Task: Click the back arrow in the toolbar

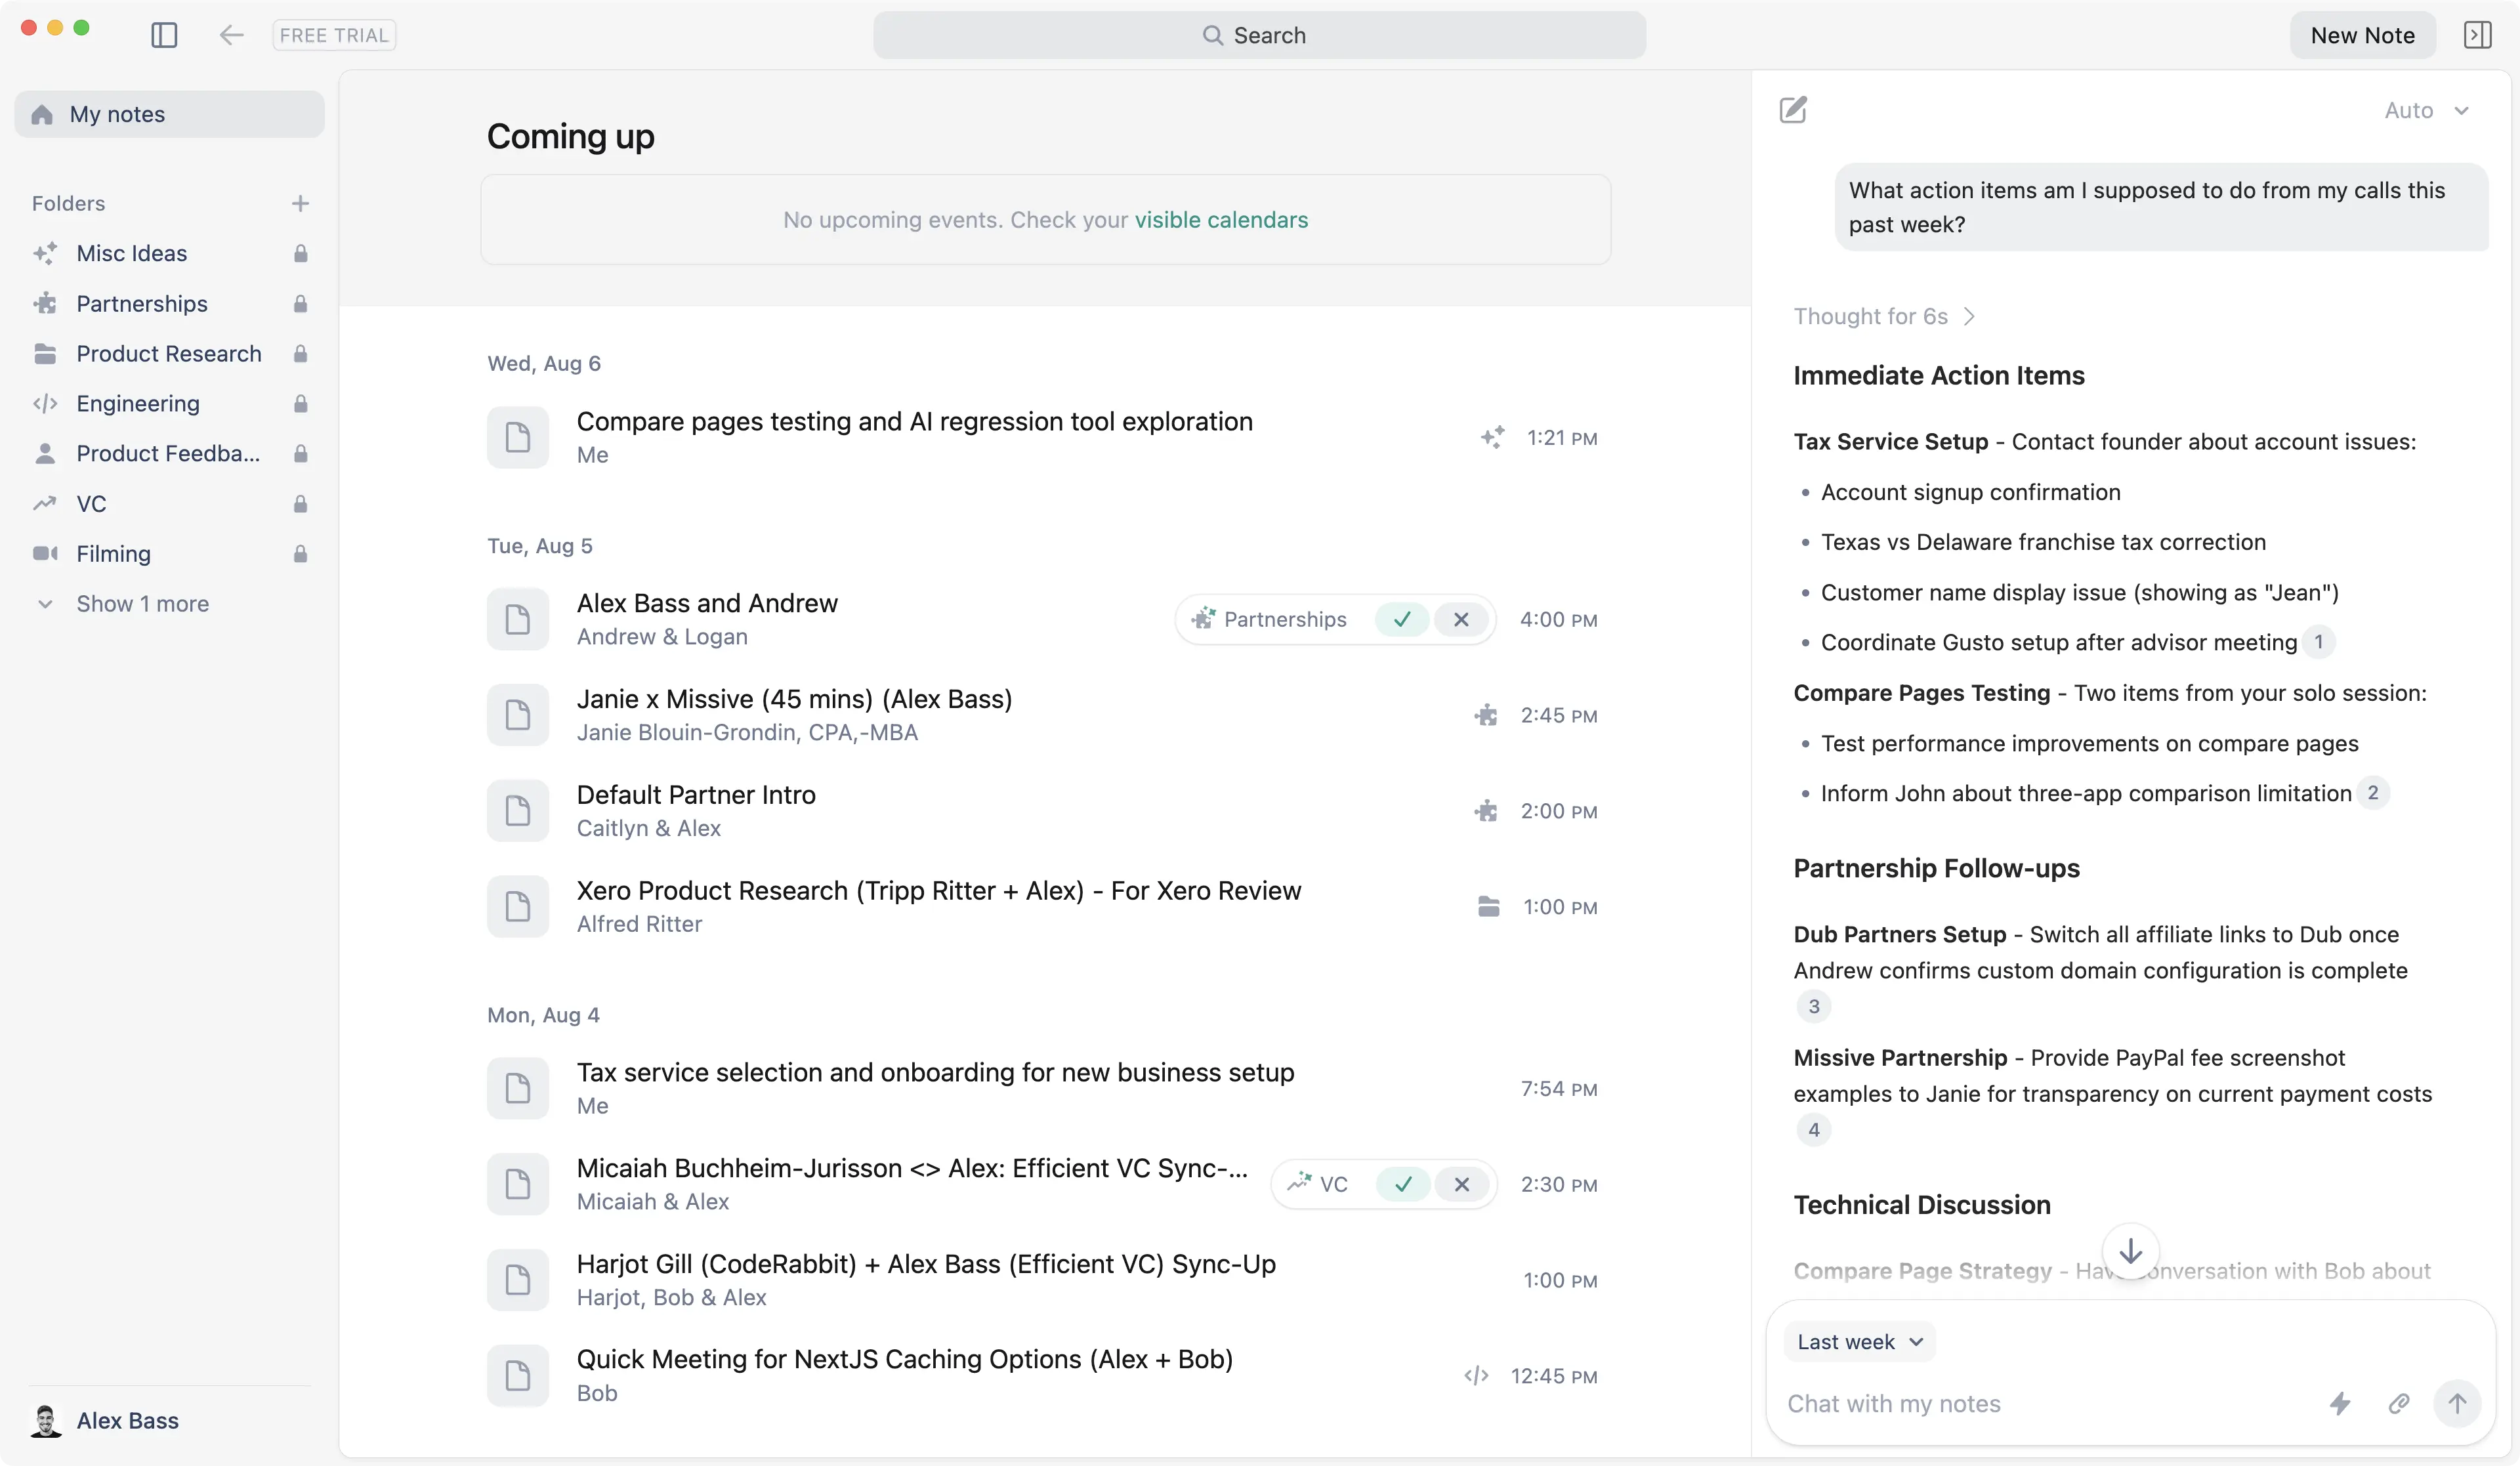Action: (231, 35)
